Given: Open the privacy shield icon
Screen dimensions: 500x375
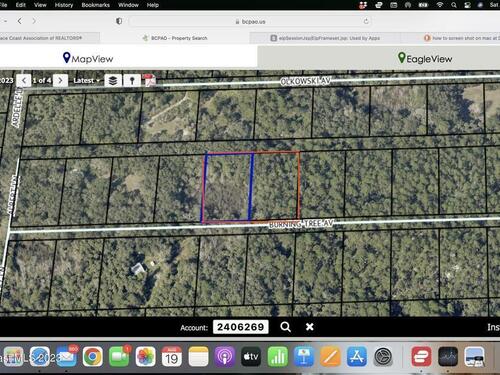Looking at the screenshot, I should [x=119, y=21].
